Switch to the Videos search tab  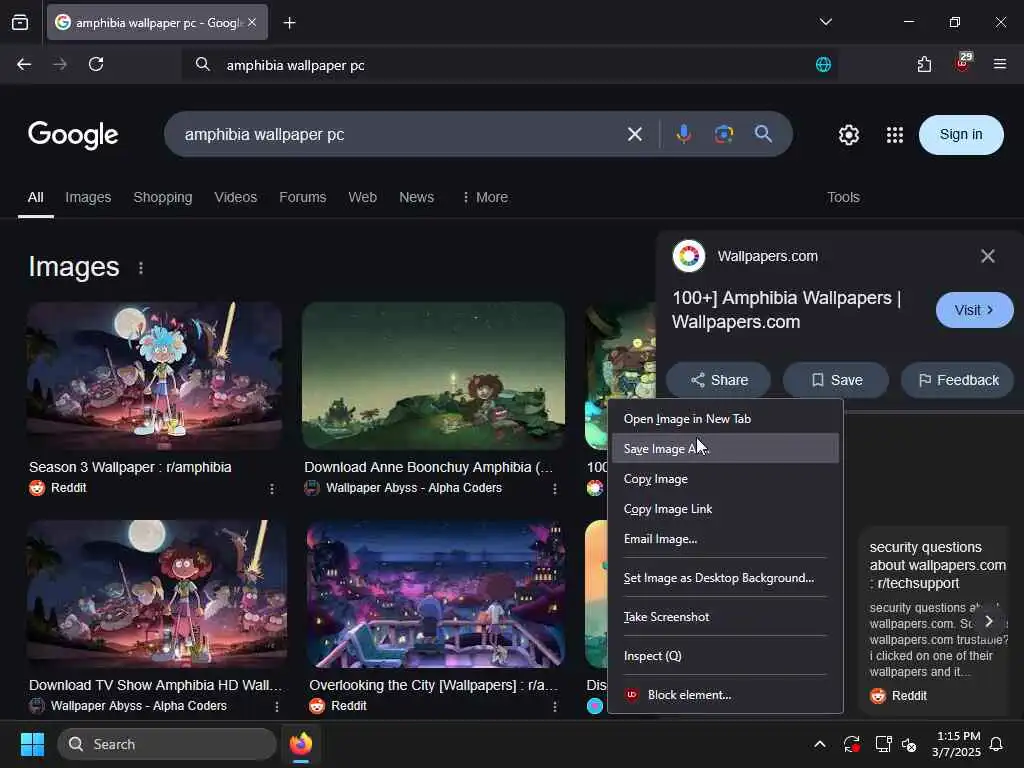[236, 197]
